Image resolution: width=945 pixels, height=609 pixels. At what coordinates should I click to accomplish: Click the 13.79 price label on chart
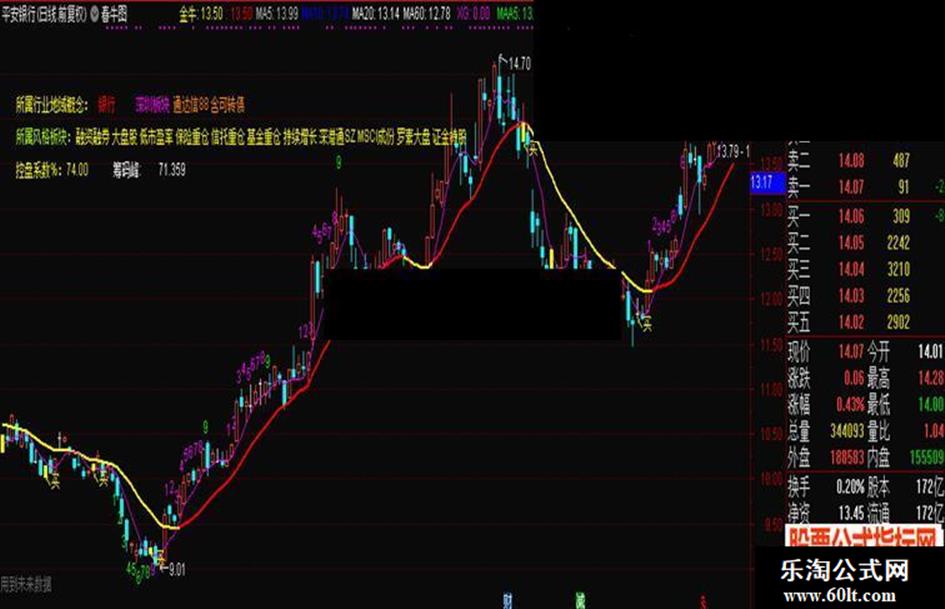[x=729, y=150]
